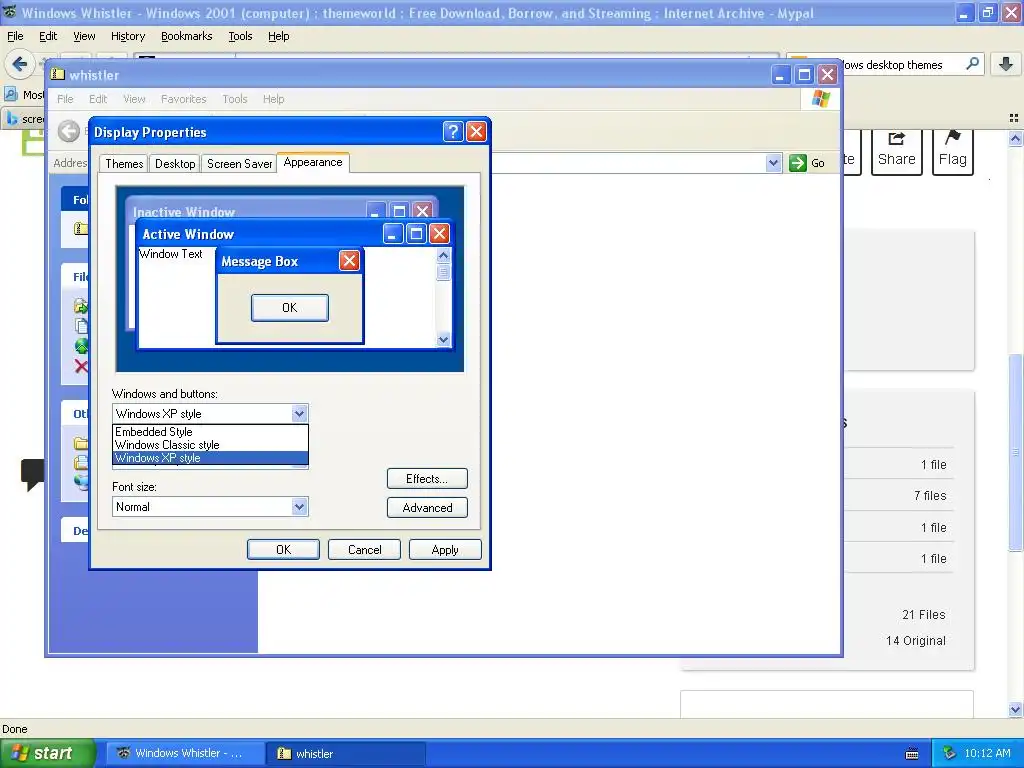Expand the whistler address bar dropdown arrow
This screenshot has width=1024, height=768.
(773, 163)
